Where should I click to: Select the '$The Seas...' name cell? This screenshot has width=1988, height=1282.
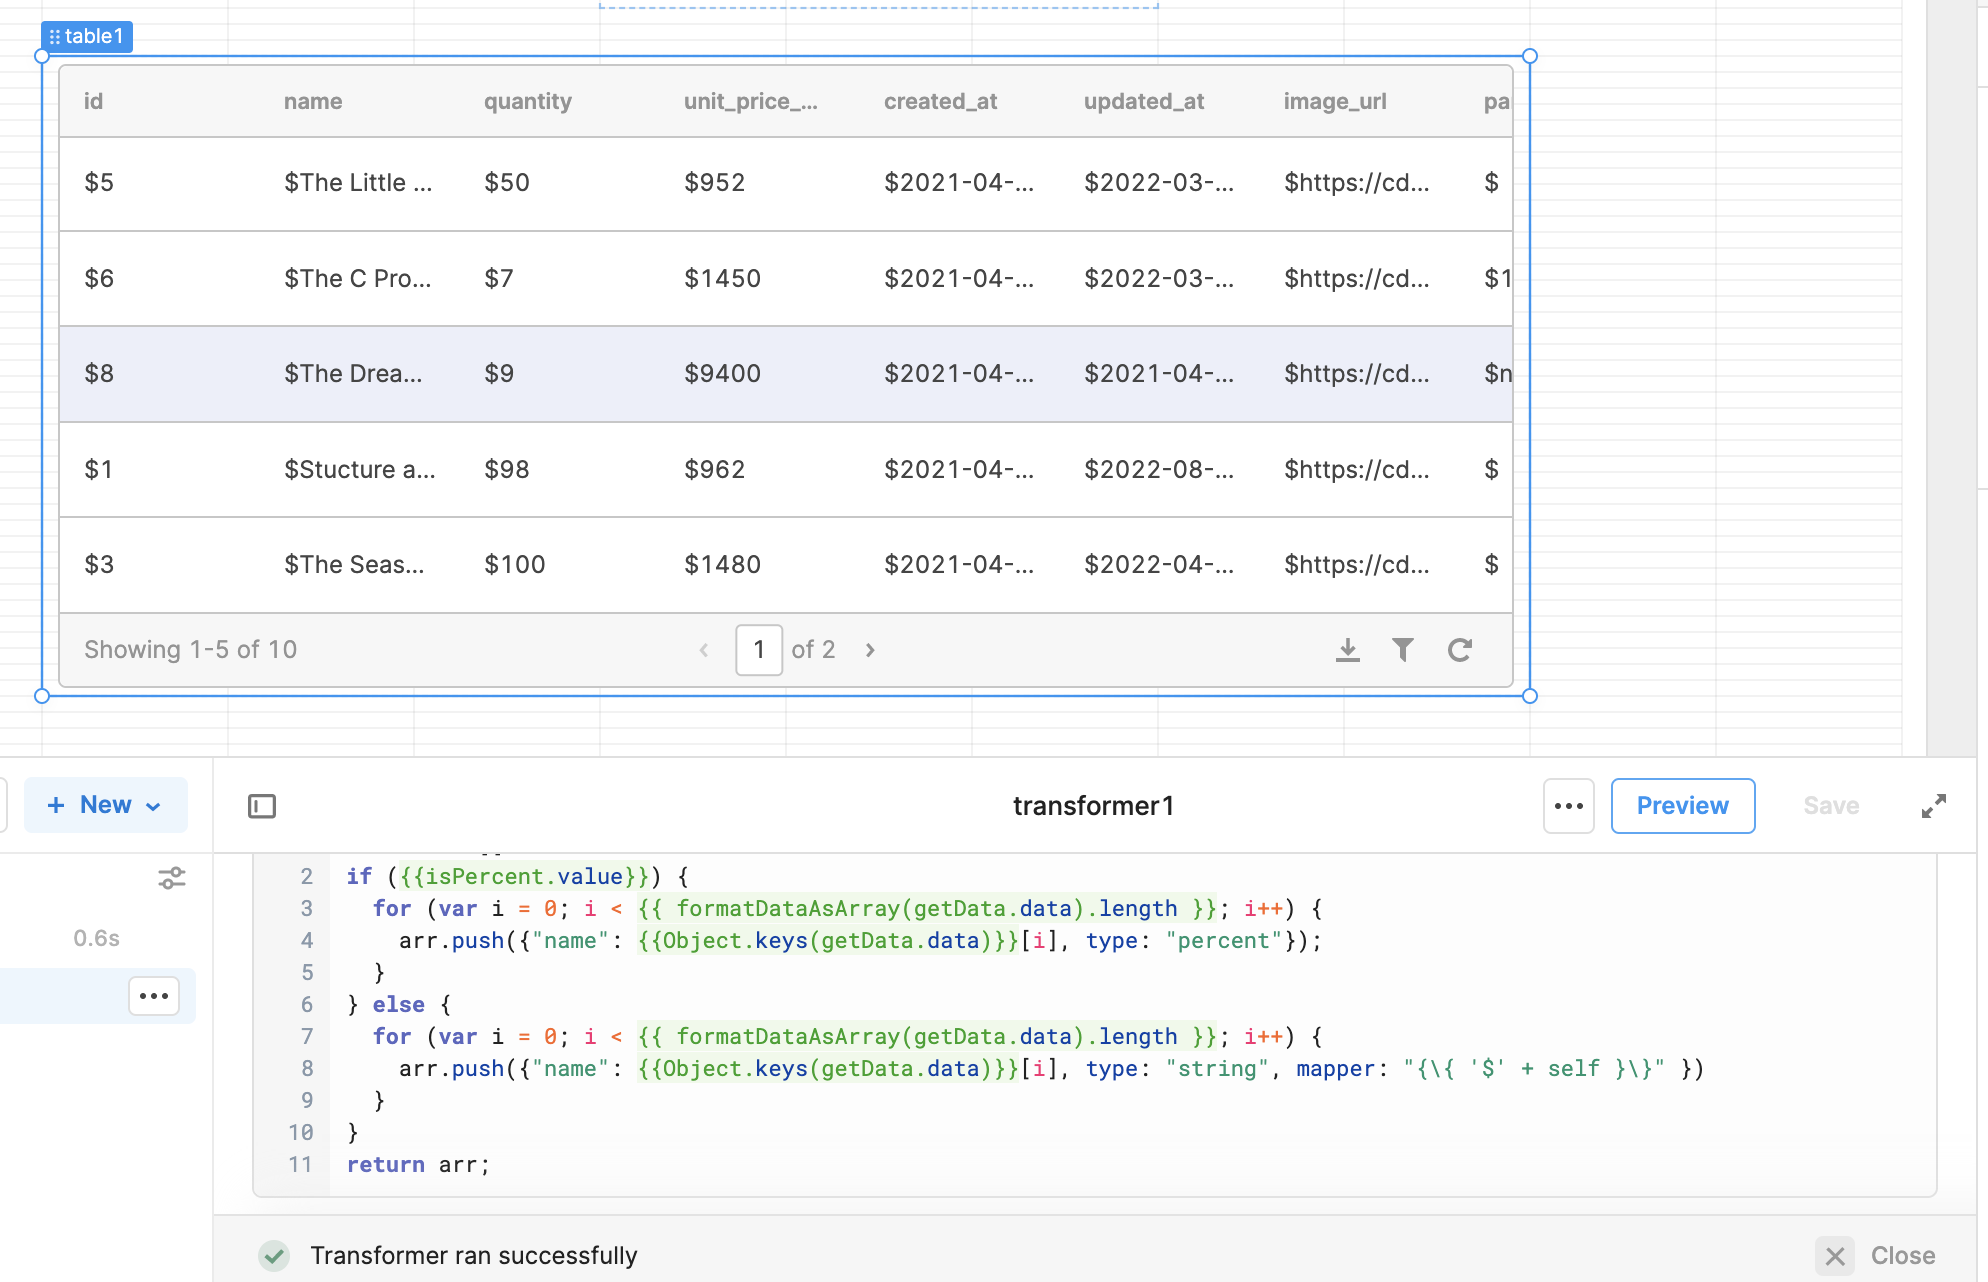click(x=354, y=565)
